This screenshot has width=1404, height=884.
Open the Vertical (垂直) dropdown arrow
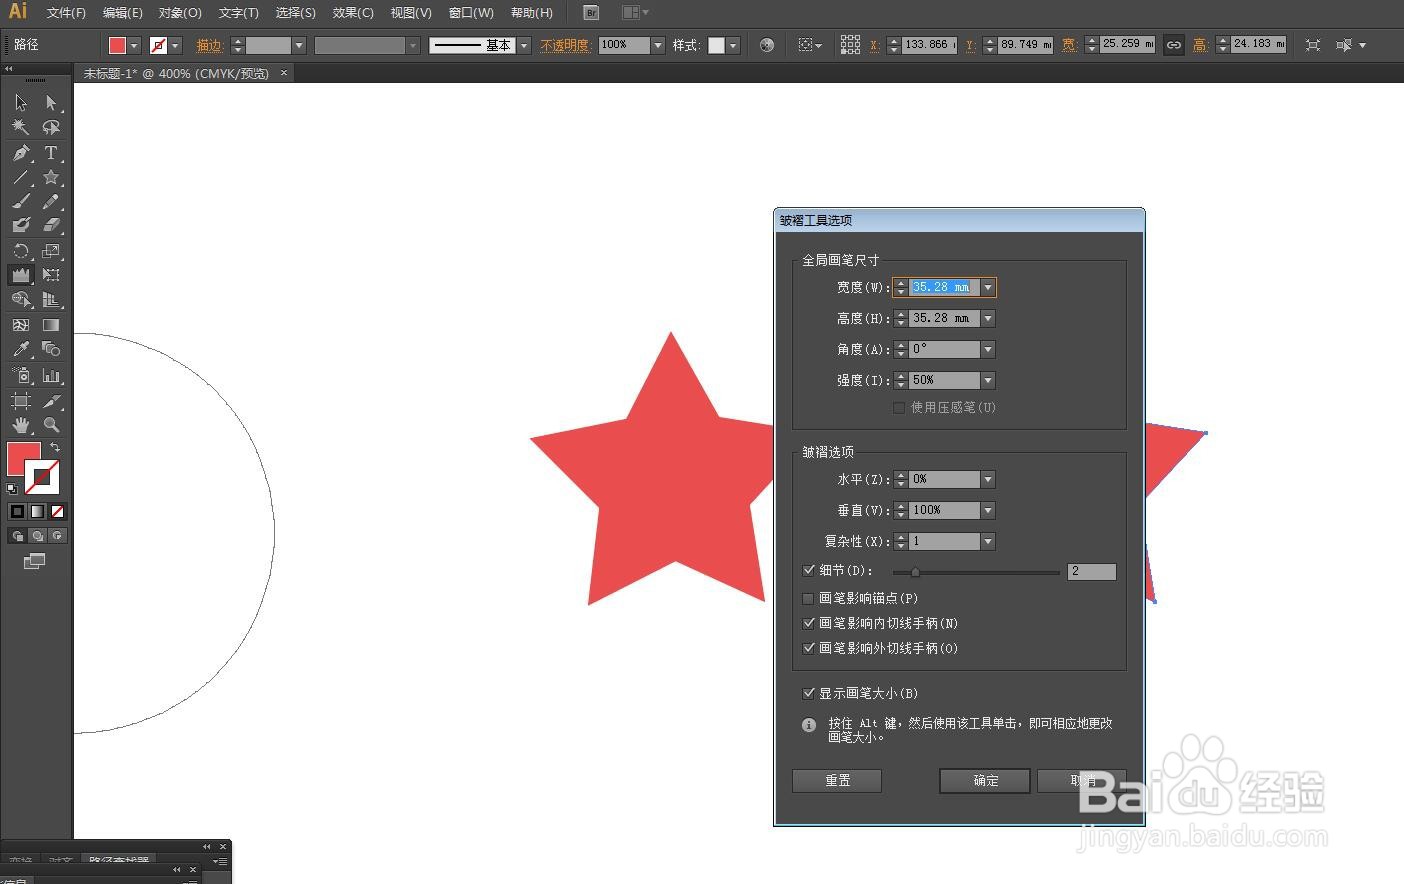point(988,510)
